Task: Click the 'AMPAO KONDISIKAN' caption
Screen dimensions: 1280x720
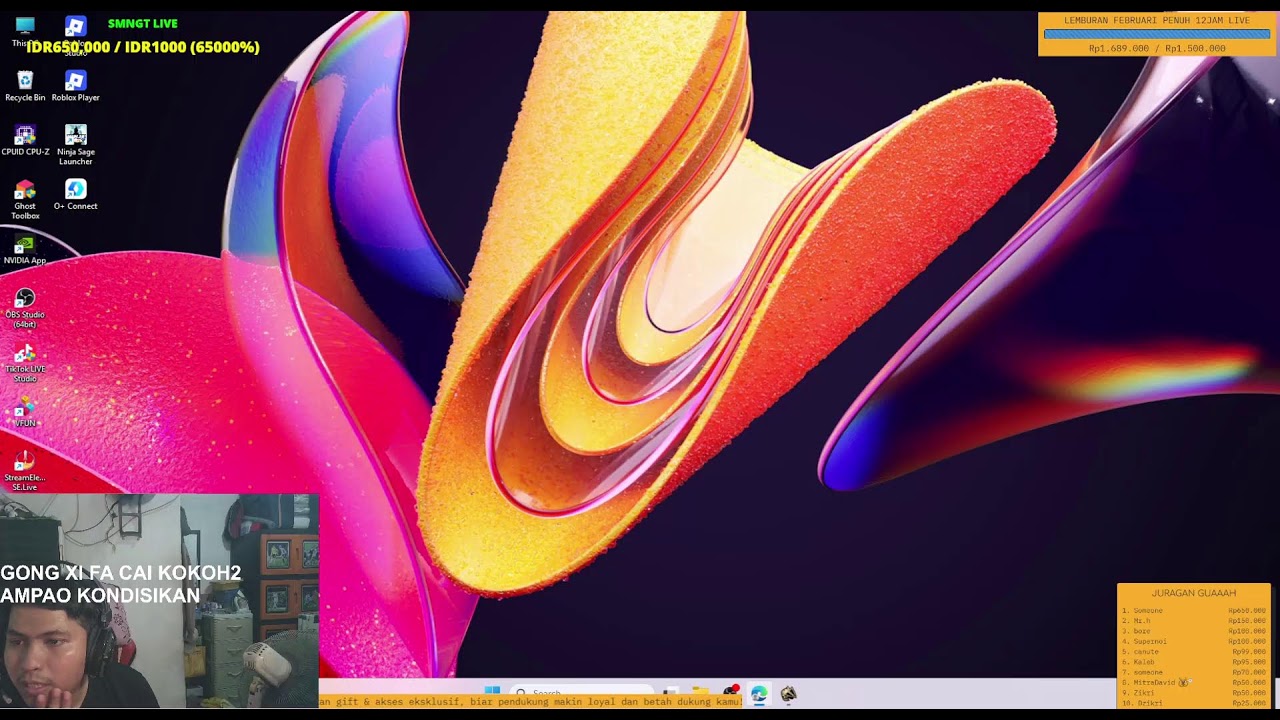Action: pyautogui.click(x=100, y=596)
